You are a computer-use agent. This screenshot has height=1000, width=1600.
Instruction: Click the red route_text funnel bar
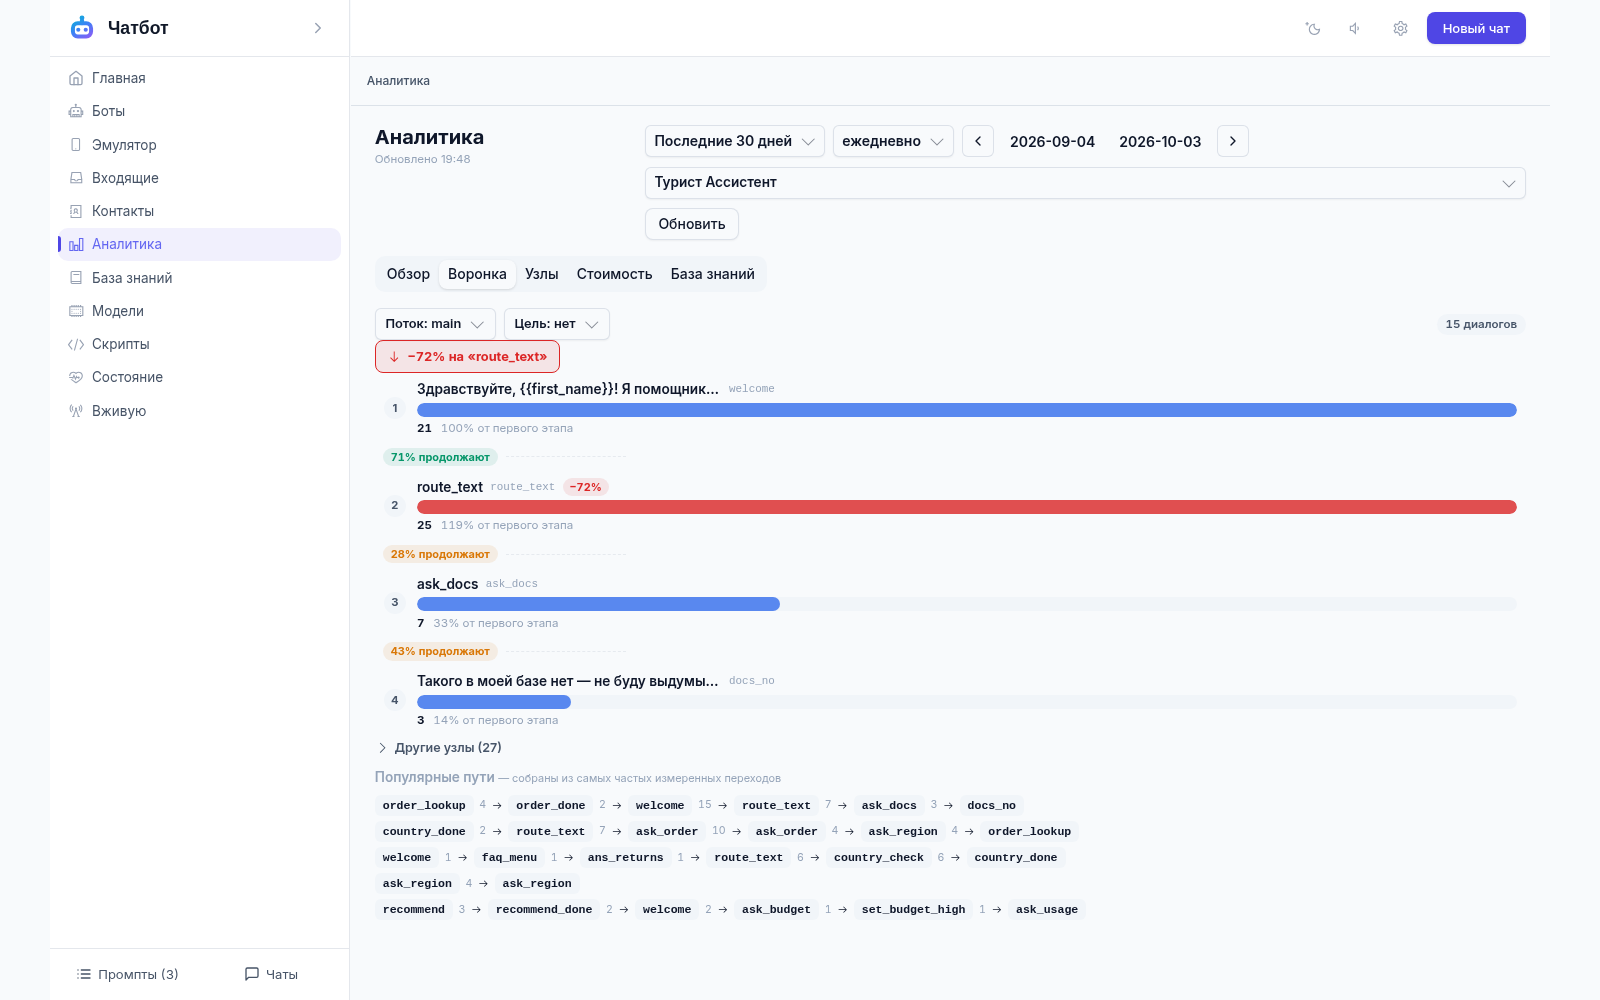967,507
